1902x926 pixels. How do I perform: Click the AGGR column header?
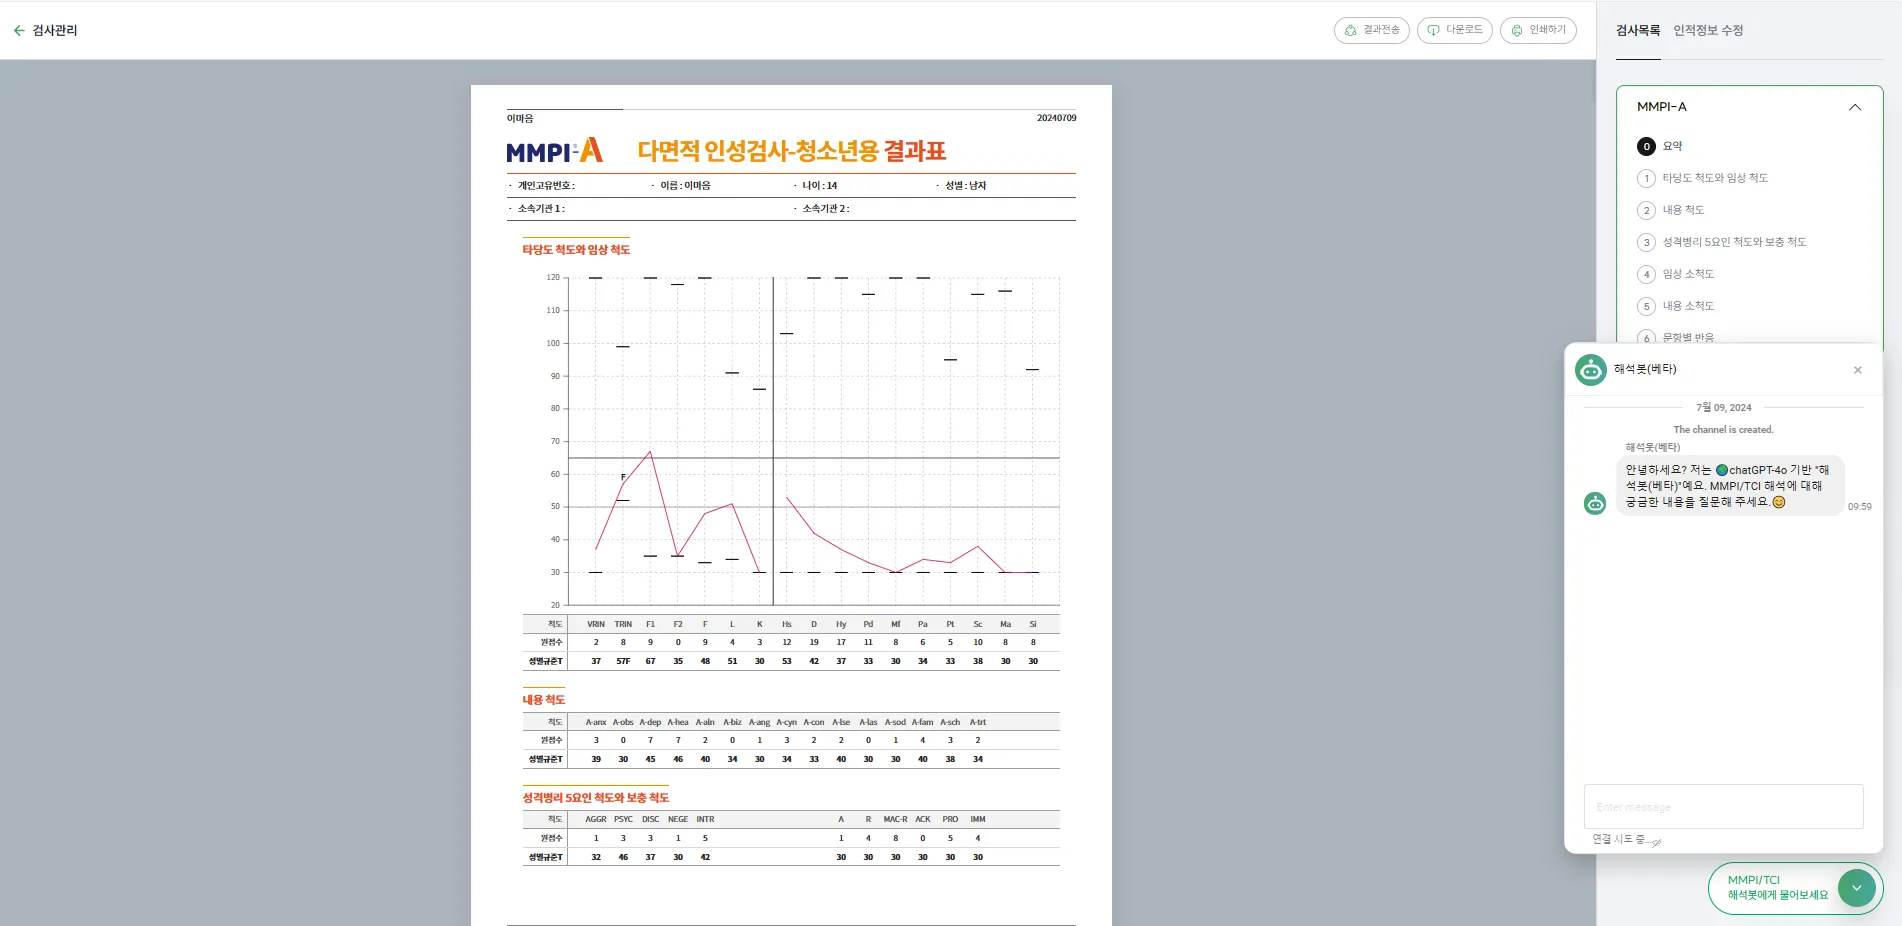pos(596,819)
